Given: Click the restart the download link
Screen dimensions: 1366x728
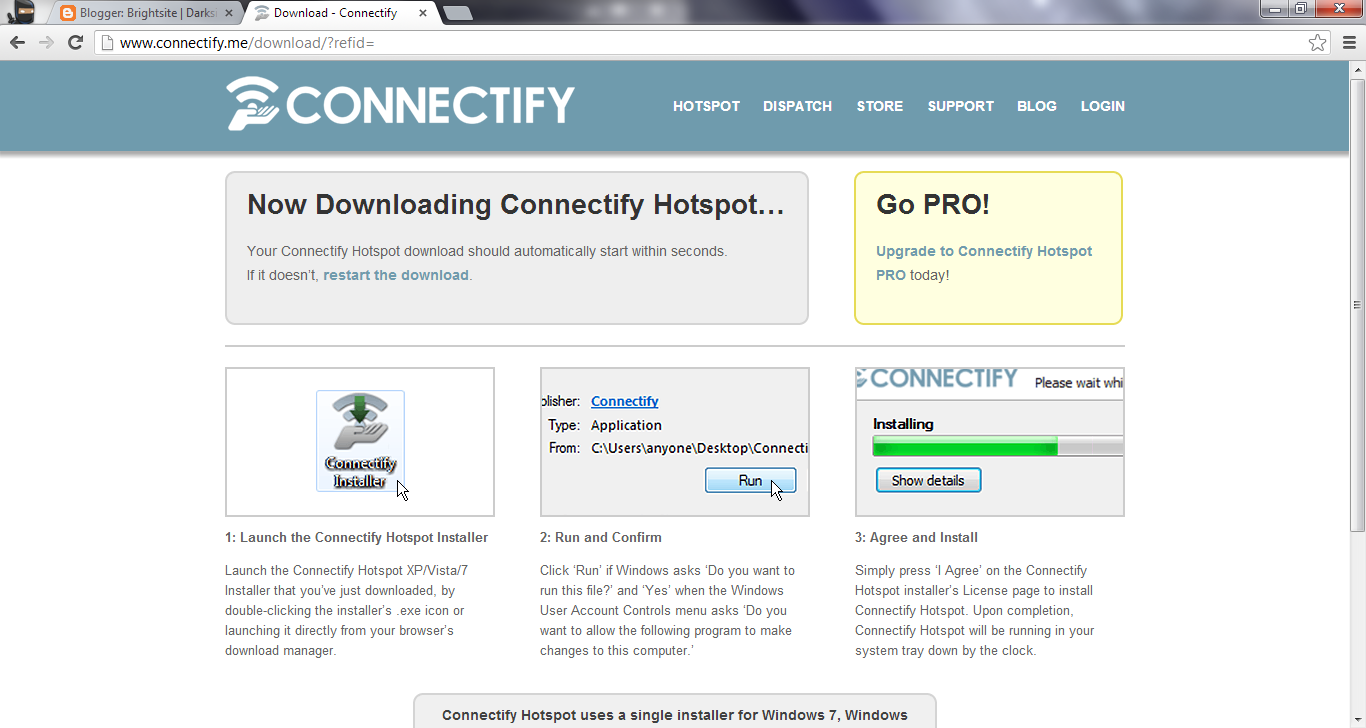Looking at the screenshot, I should (x=396, y=274).
